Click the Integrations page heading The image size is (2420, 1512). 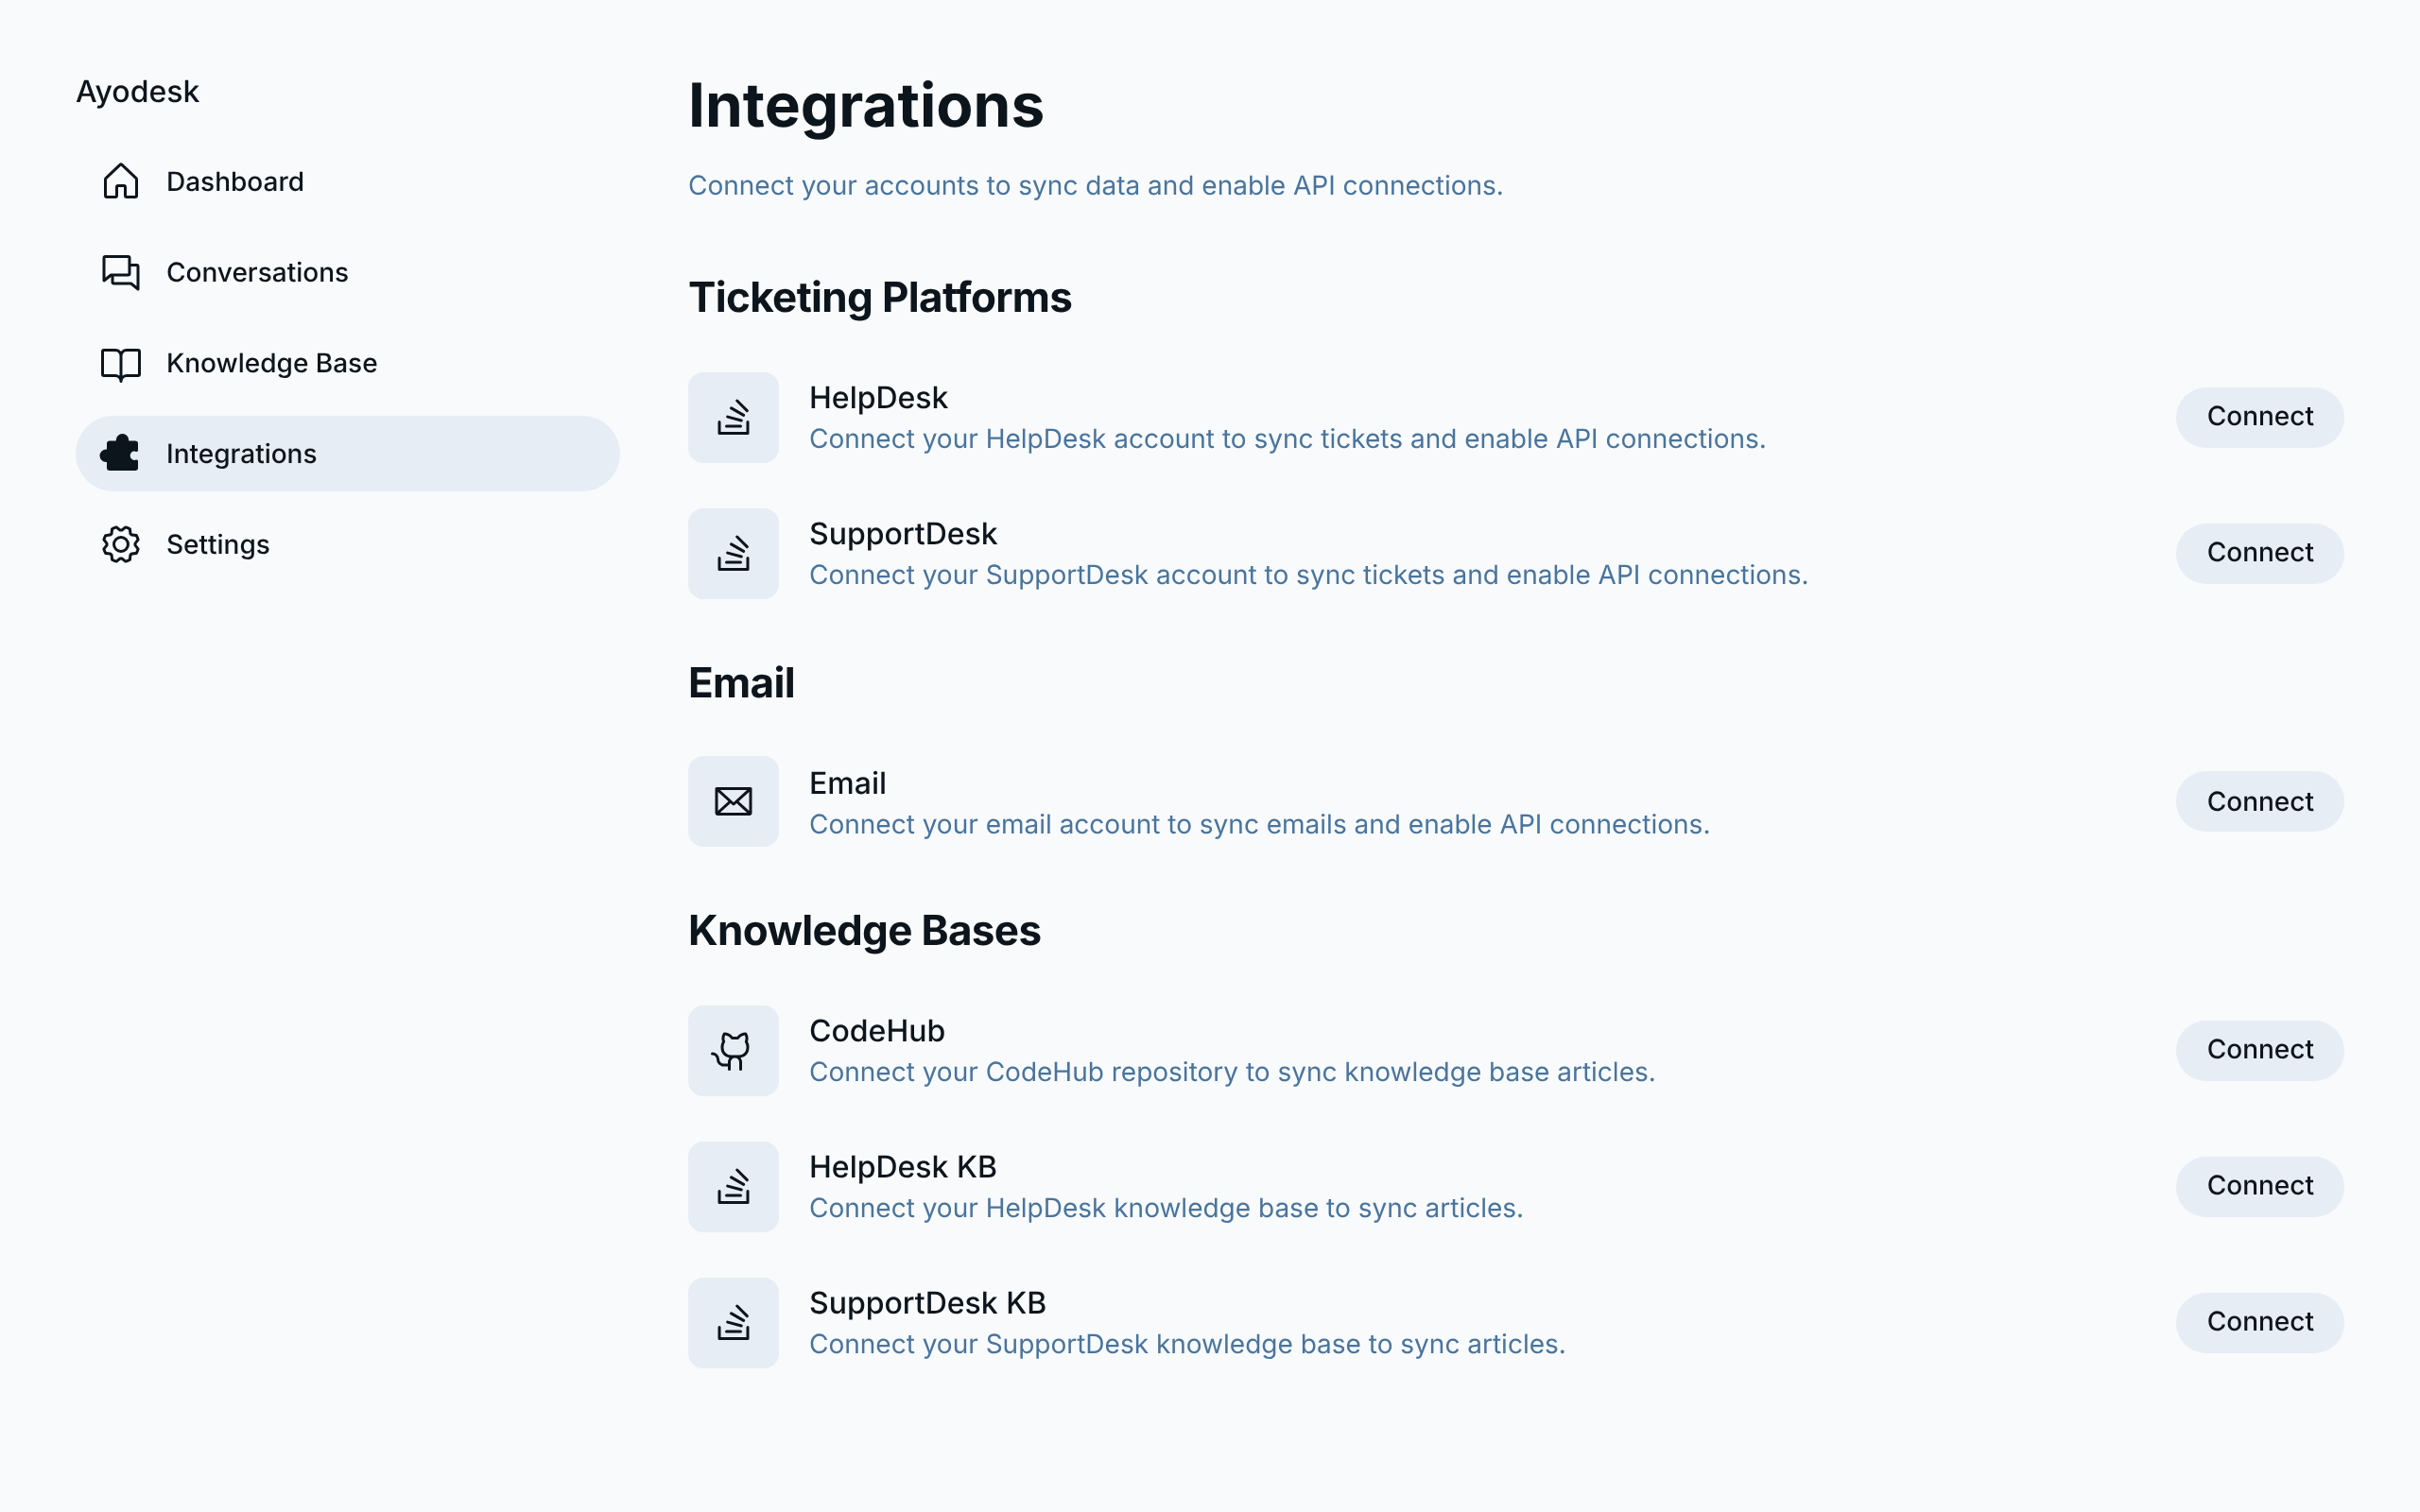pyautogui.click(x=866, y=106)
